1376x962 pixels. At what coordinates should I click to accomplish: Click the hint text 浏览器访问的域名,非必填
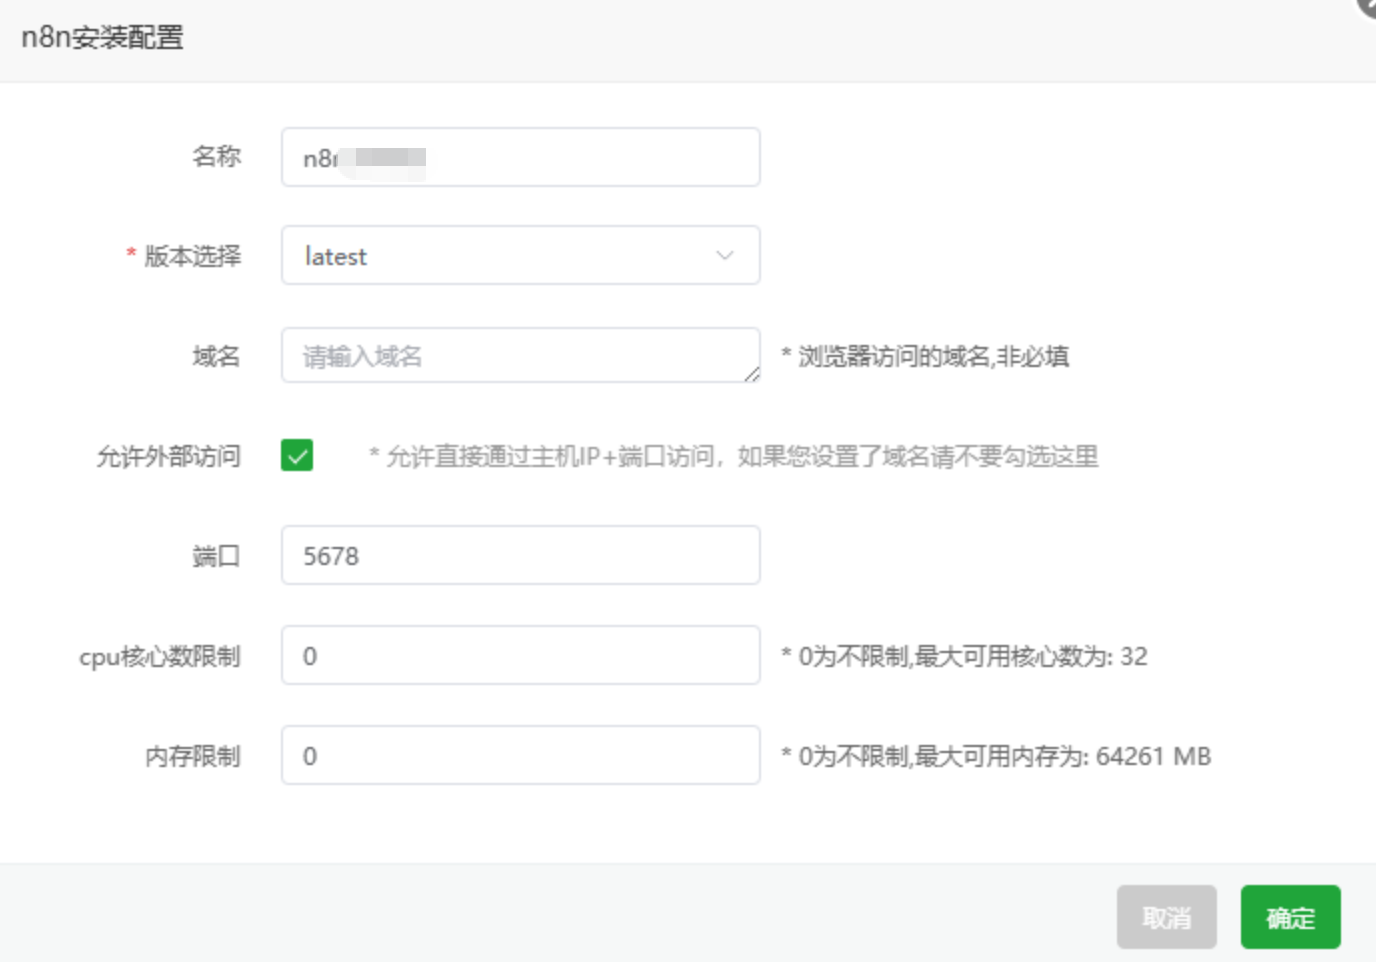click(x=925, y=356)
